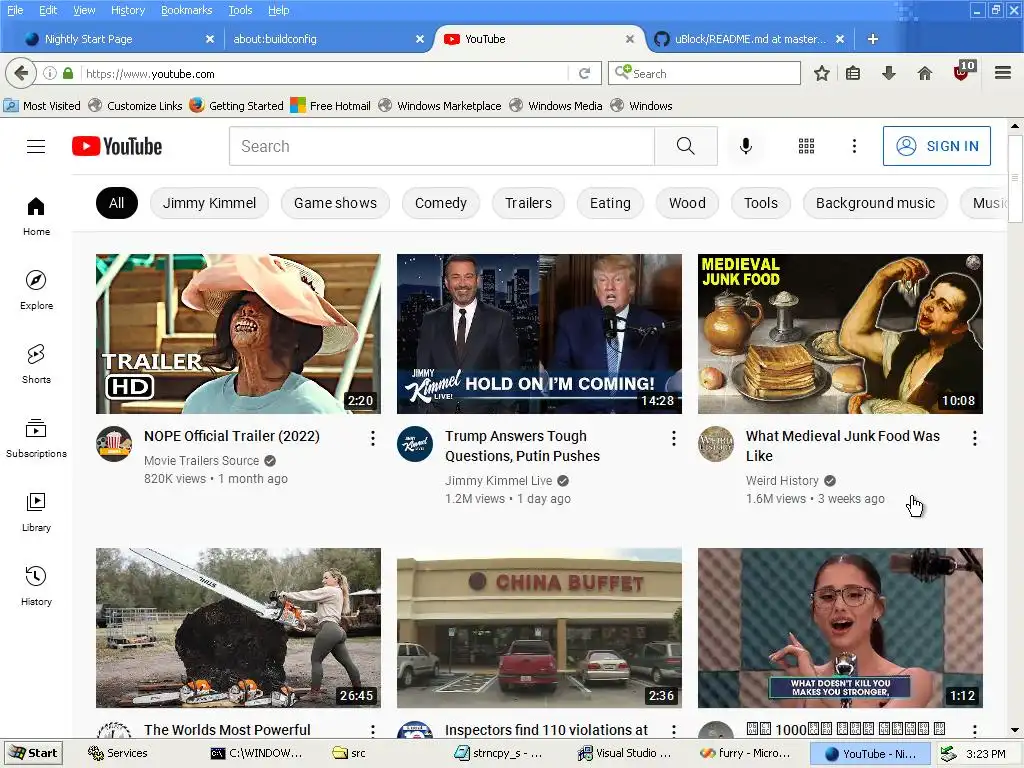Open options menu for Trump Answers Tough Questions
The height and width of the screenshot is (768, 1024).
pyautogui.click(x=674, y=439)
